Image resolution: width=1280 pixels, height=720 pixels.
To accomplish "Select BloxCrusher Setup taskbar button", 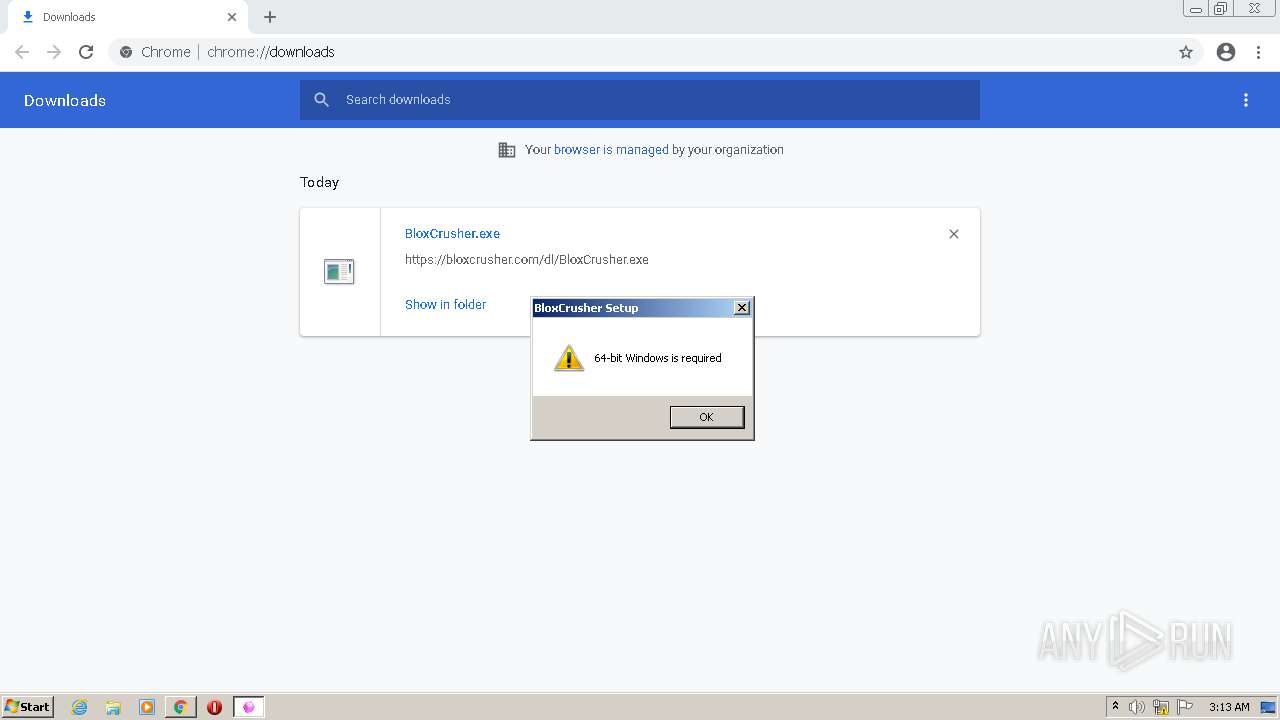I will (248, 707).
